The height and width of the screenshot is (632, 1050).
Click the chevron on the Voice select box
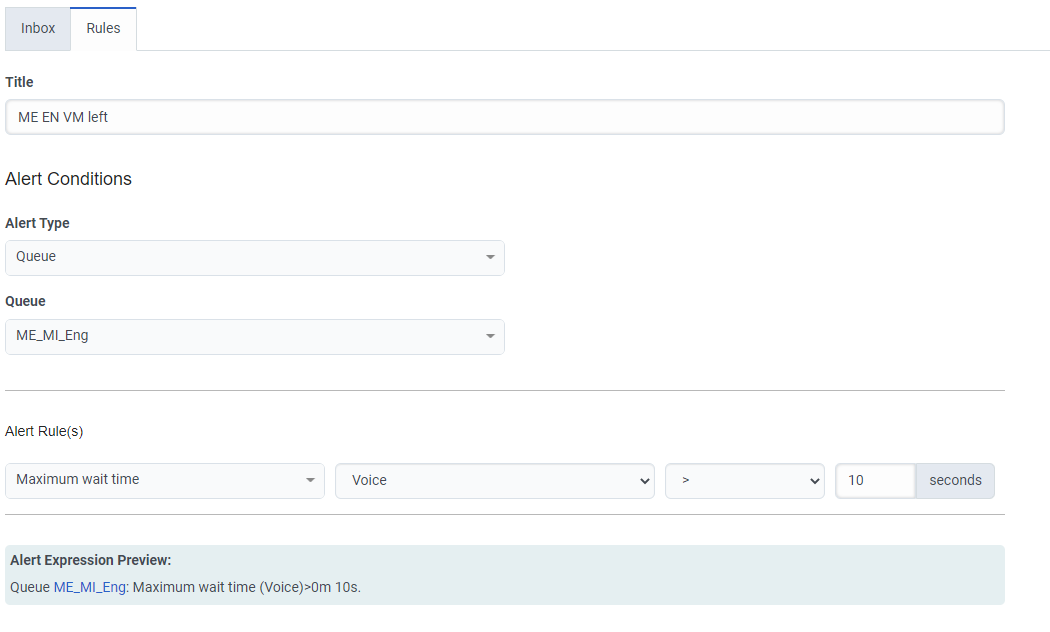click(643, 481)
